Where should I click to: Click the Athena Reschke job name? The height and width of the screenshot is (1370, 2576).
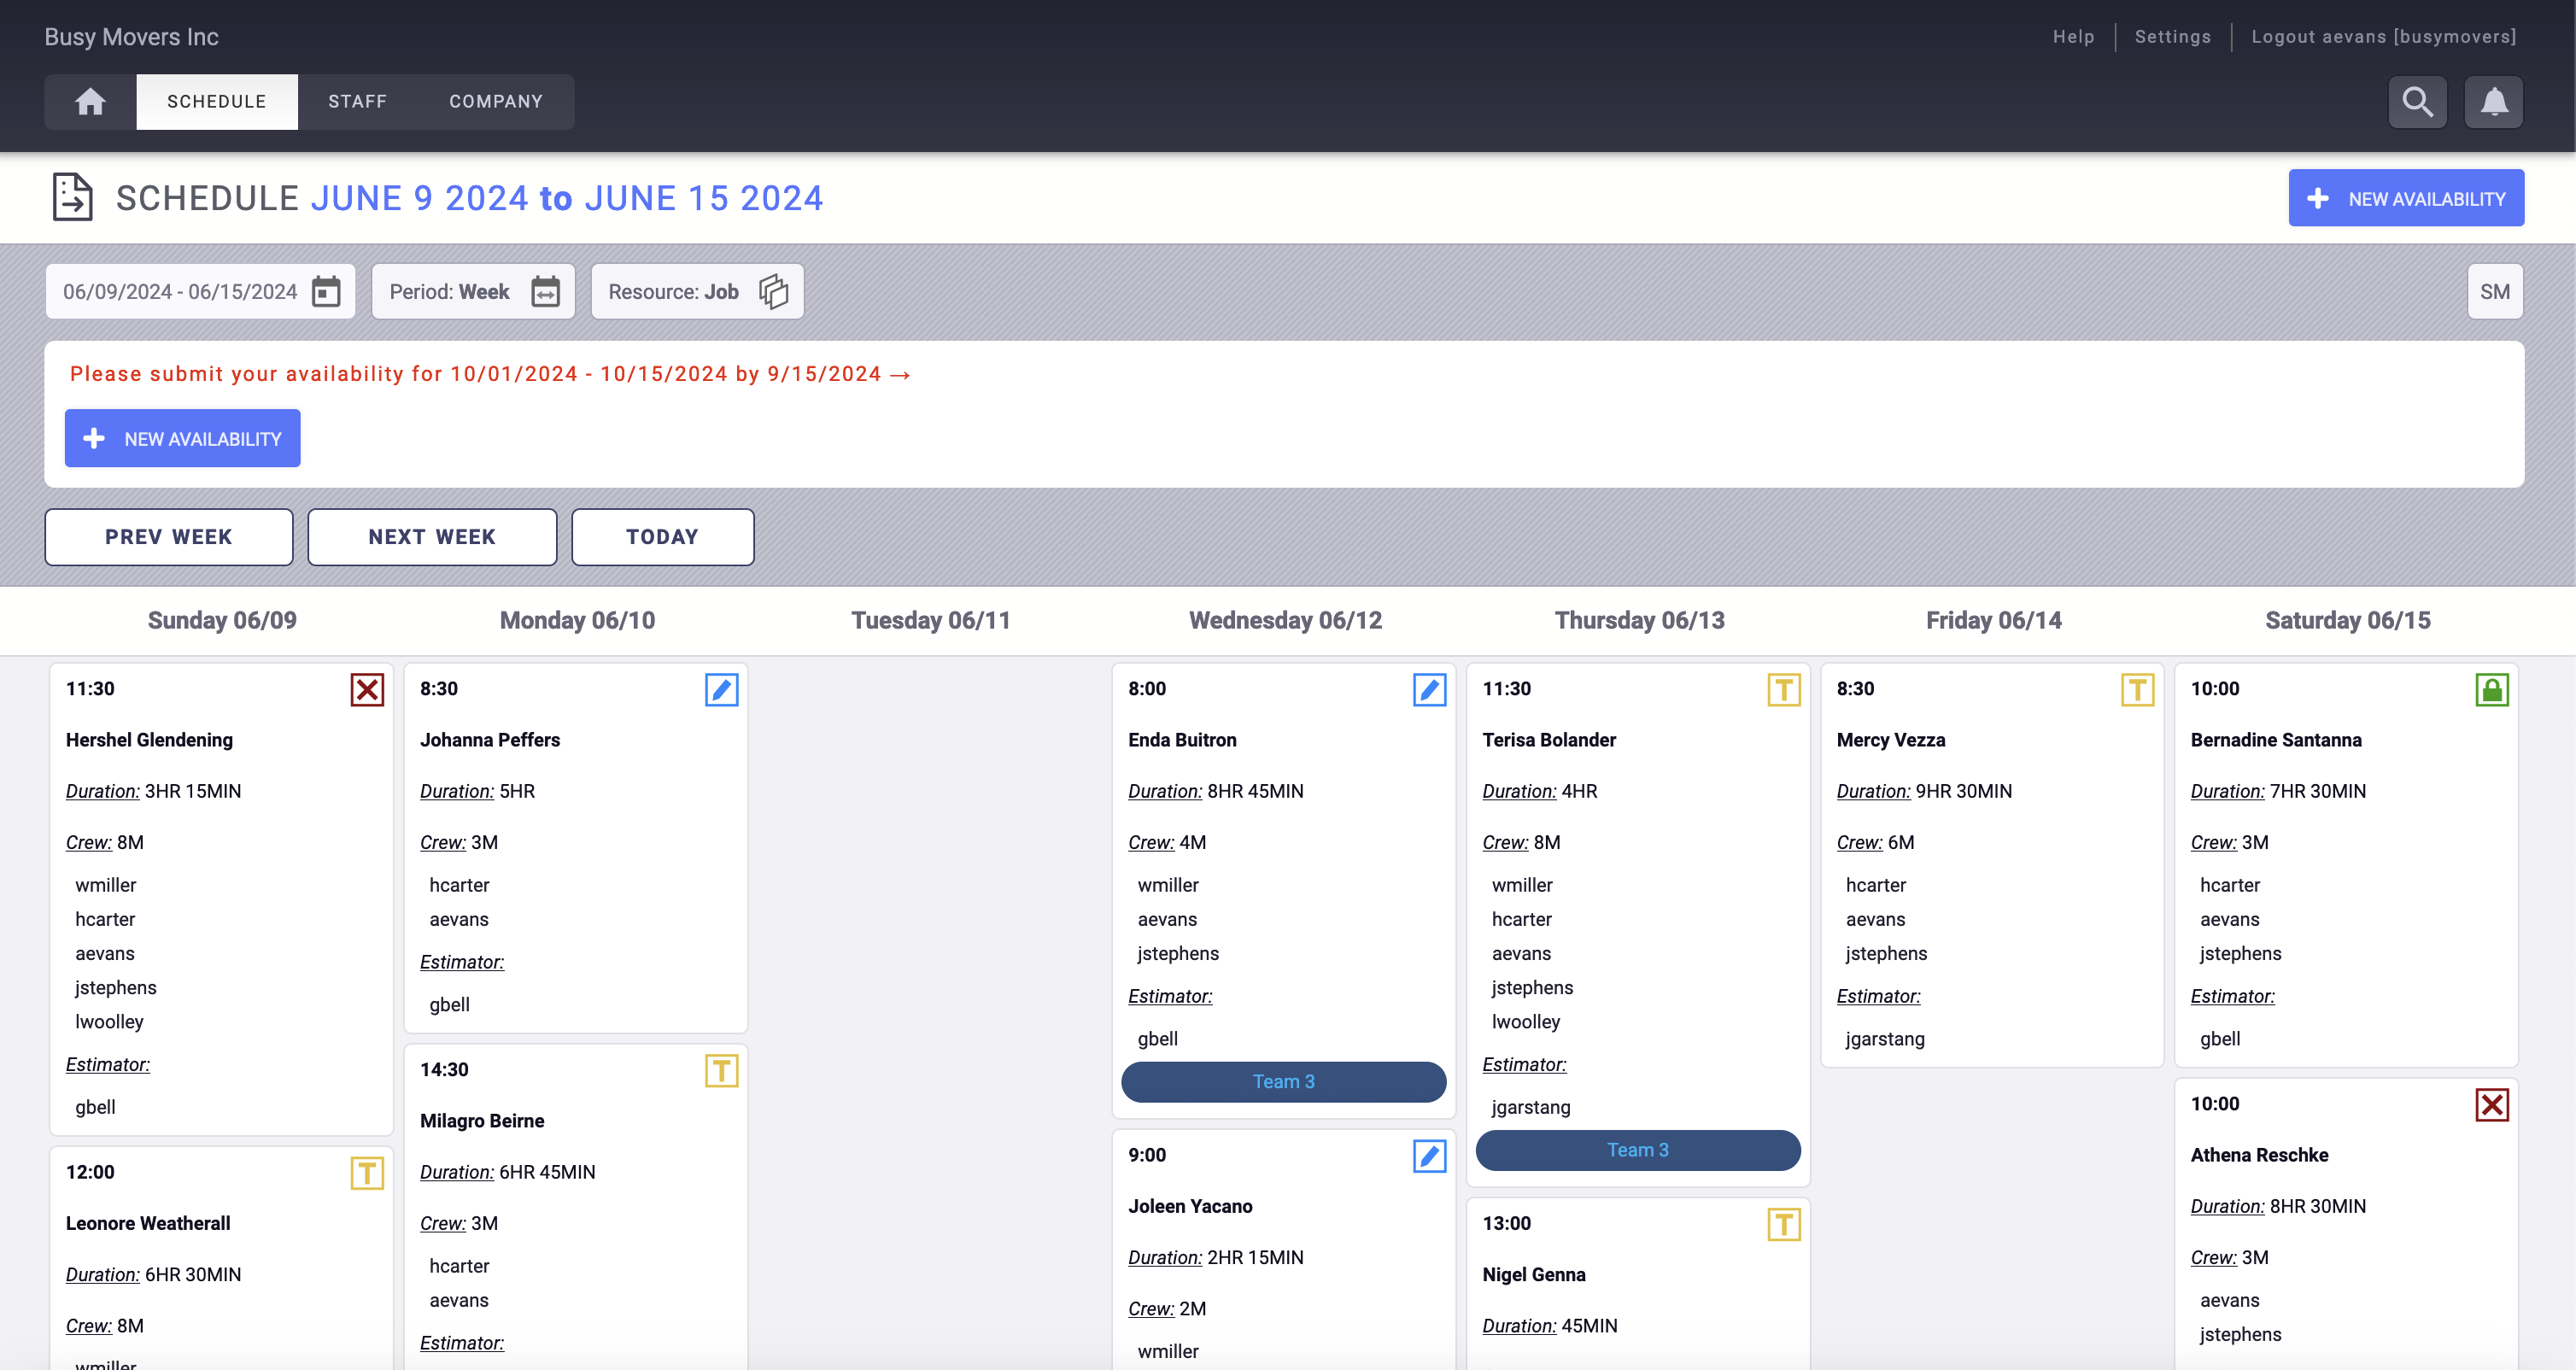pos(2259,1155)
